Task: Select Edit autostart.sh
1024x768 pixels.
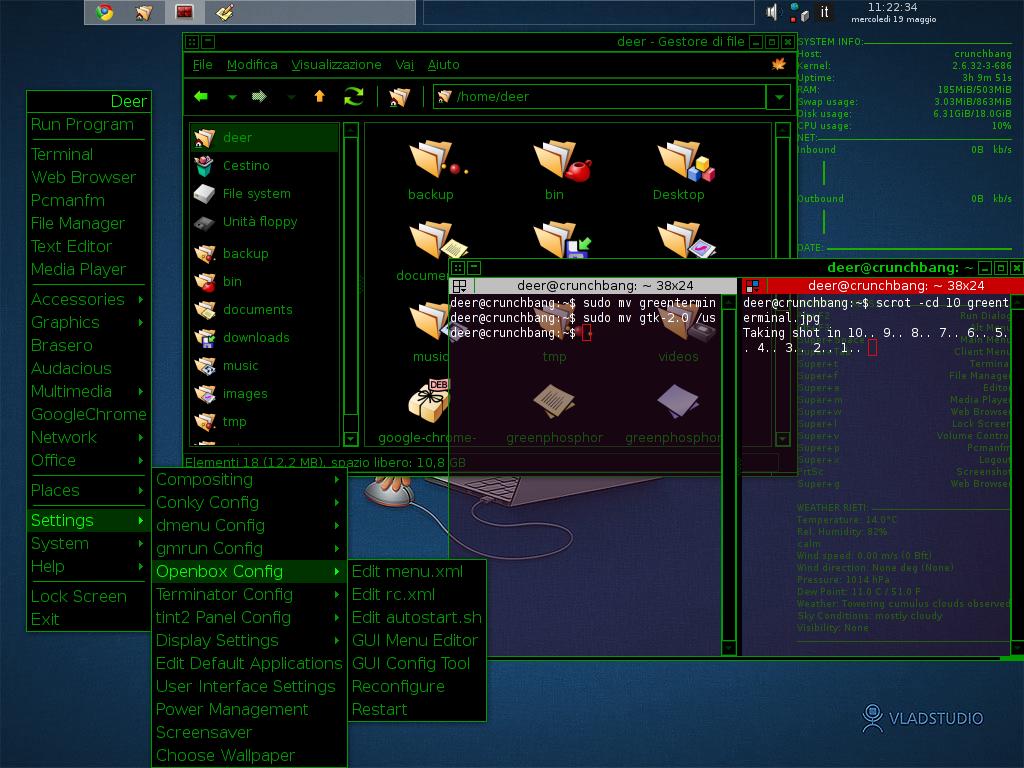Action: (417, 617)
